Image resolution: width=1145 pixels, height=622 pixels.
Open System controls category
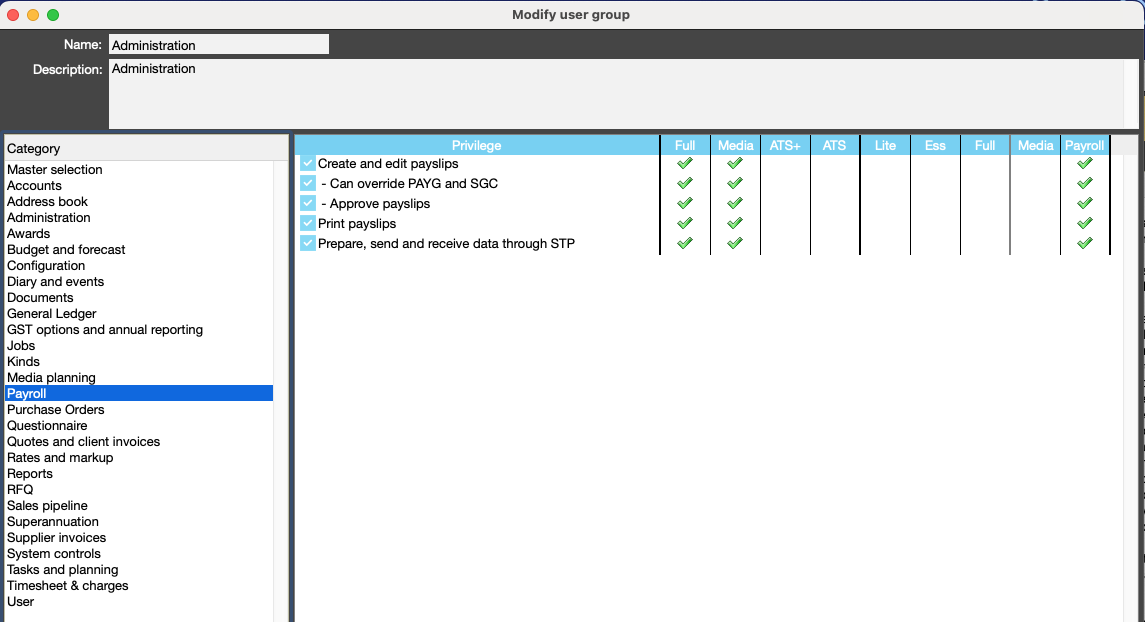click(139, 554)
